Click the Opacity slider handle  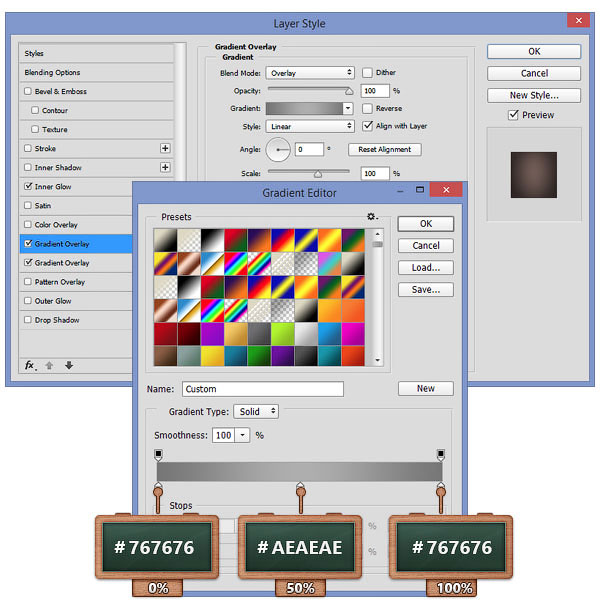point(349,91)
